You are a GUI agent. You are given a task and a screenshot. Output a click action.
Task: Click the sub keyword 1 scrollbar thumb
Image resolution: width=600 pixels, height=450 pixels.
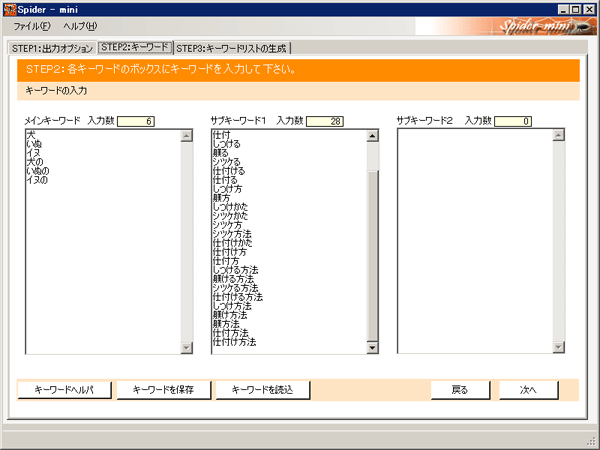coord(372,256)
